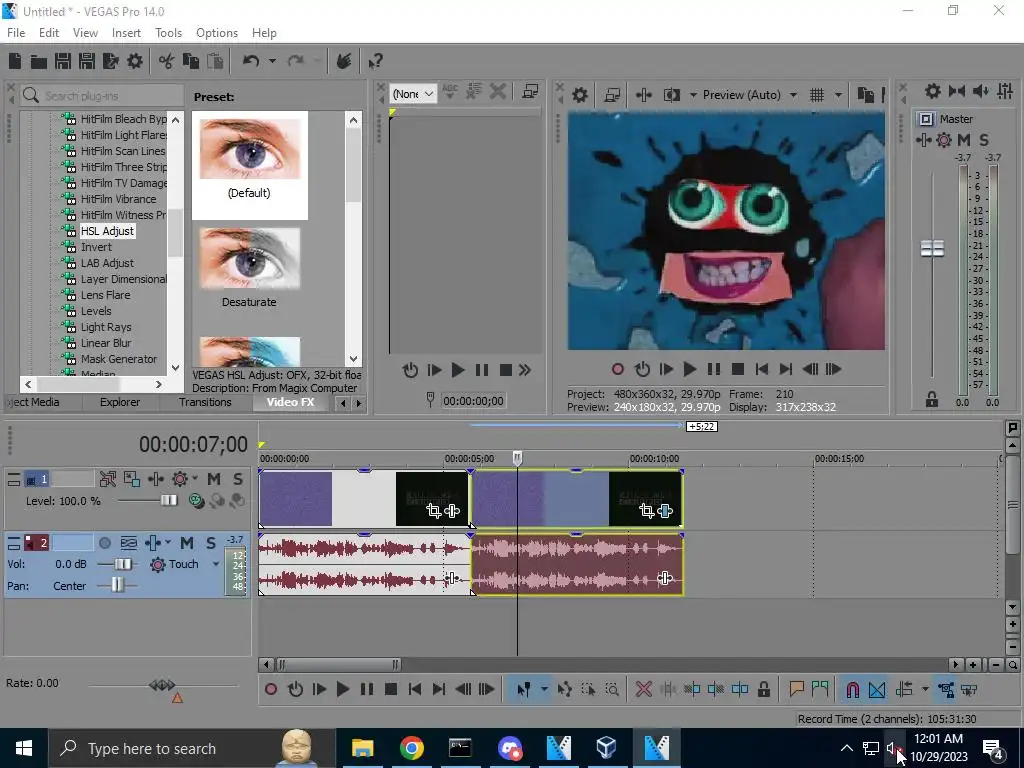1024x768 pixels.
Task: Select the Zoom edit tool icon
Action: click(x=612, y=689)
